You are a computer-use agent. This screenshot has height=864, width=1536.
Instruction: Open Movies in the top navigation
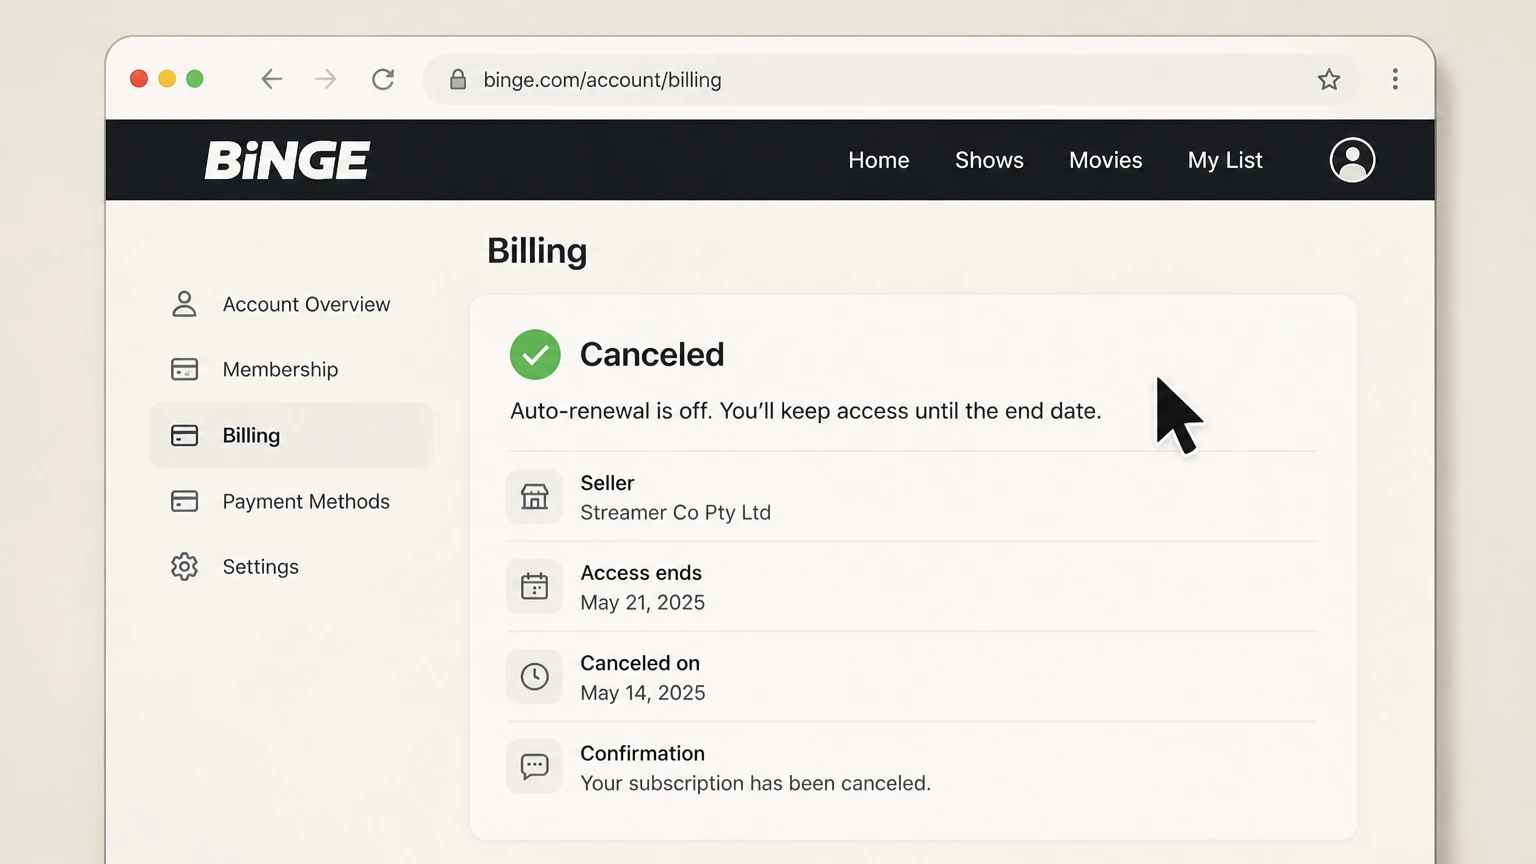tap(1105, 160)
